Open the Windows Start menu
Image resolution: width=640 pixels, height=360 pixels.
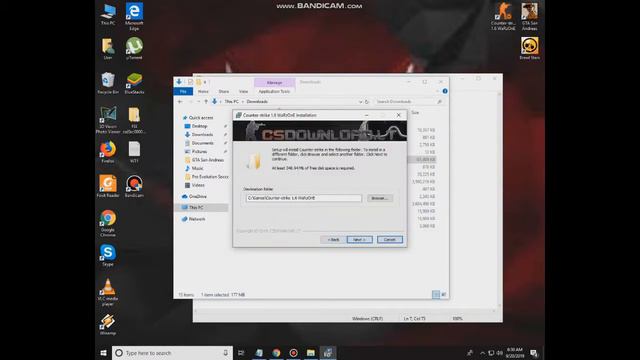coord(103,353)
